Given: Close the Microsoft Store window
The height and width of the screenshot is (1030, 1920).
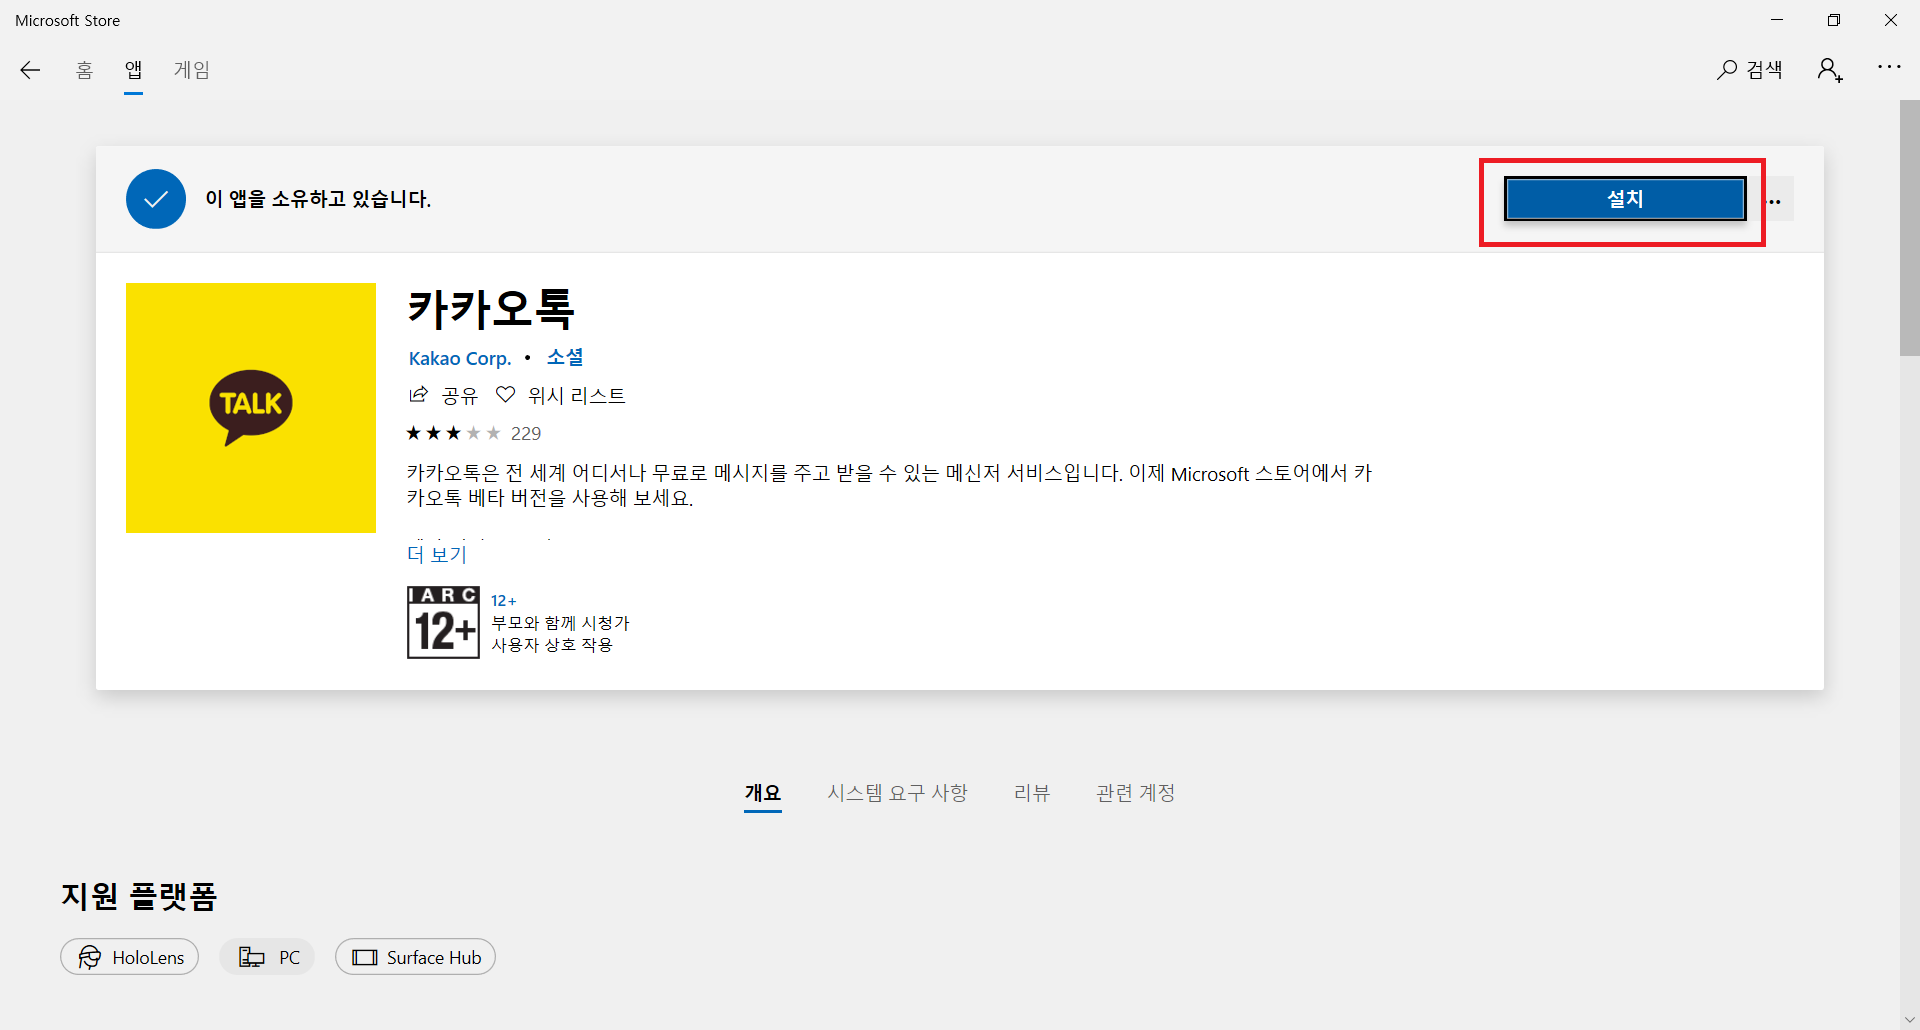Looking at the screenshot, I should coord(1891,20).
